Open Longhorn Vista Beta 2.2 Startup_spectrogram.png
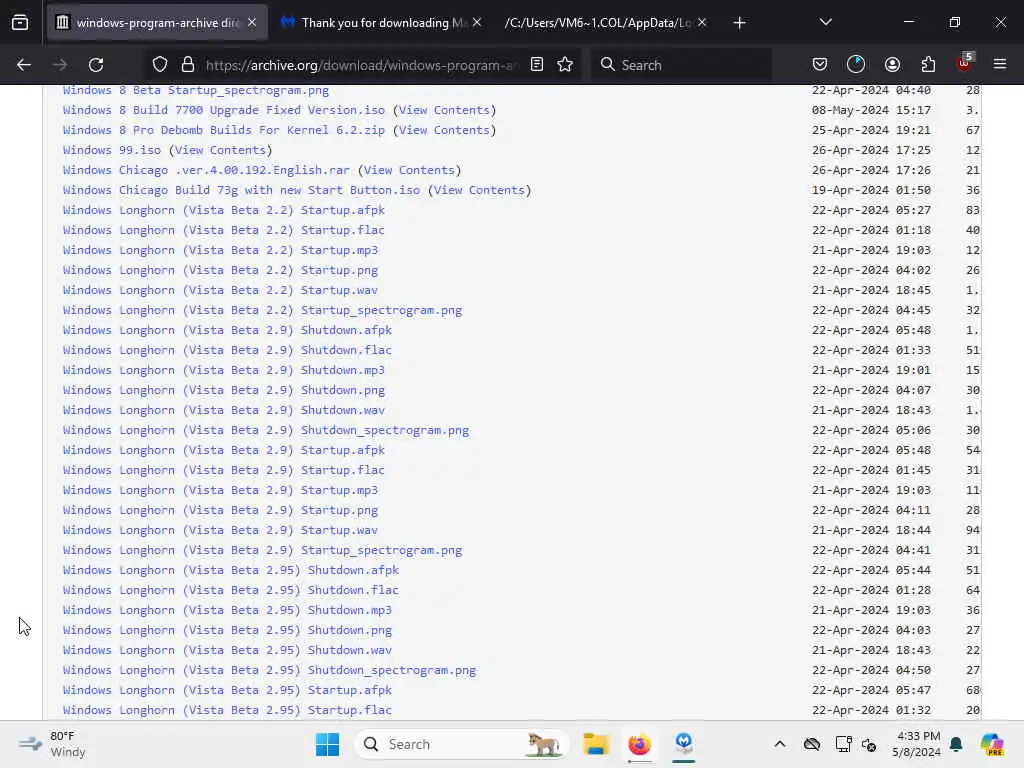Screen dimensions: 1024x768 263,310
